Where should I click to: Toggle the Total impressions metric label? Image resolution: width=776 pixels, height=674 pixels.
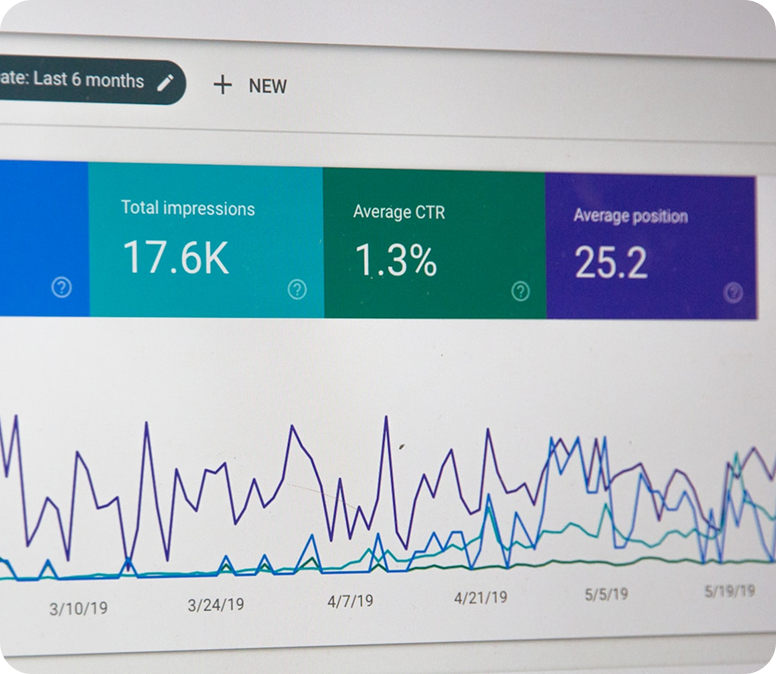coord(188,208)
